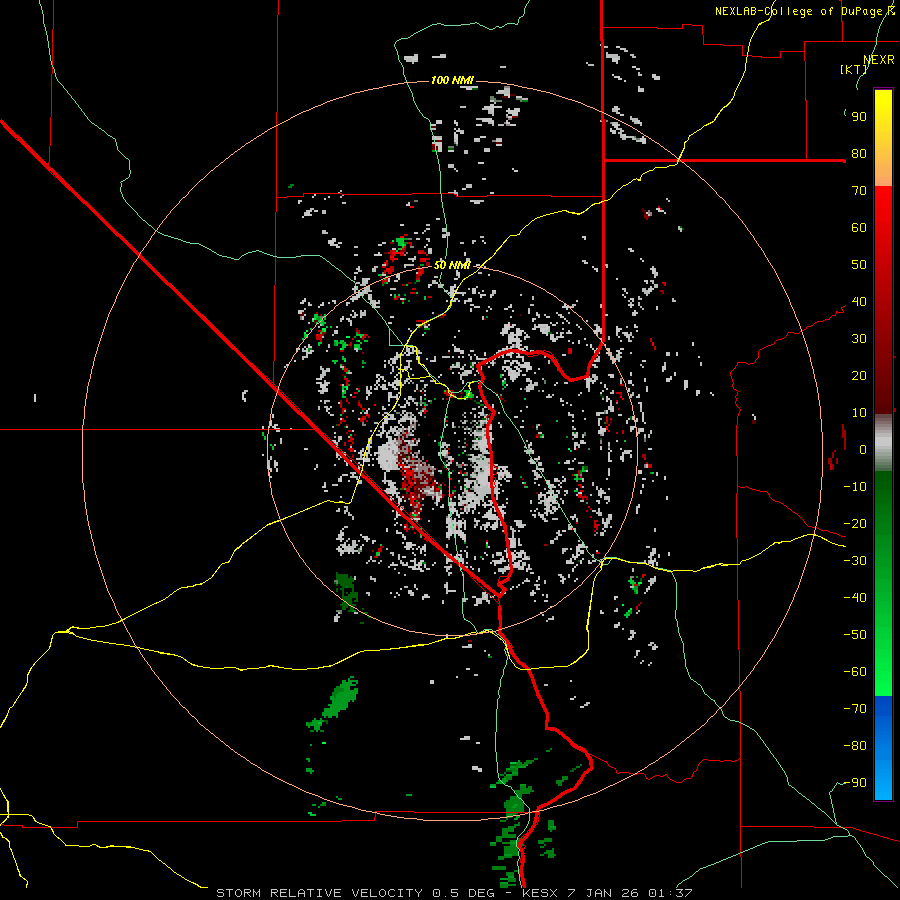Click the -70 value on velocity scale
Image resolution: width=900 pixels, height=900 pixels.
[855, 709]
